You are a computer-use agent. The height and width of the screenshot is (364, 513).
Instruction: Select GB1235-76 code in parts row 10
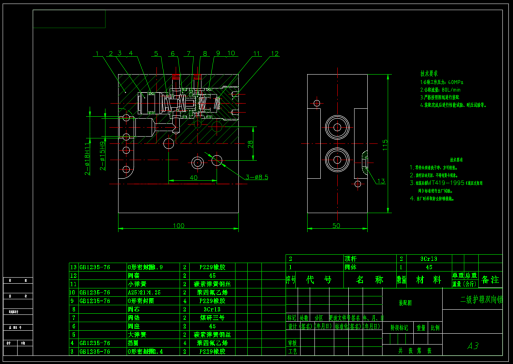coord(95,292)
